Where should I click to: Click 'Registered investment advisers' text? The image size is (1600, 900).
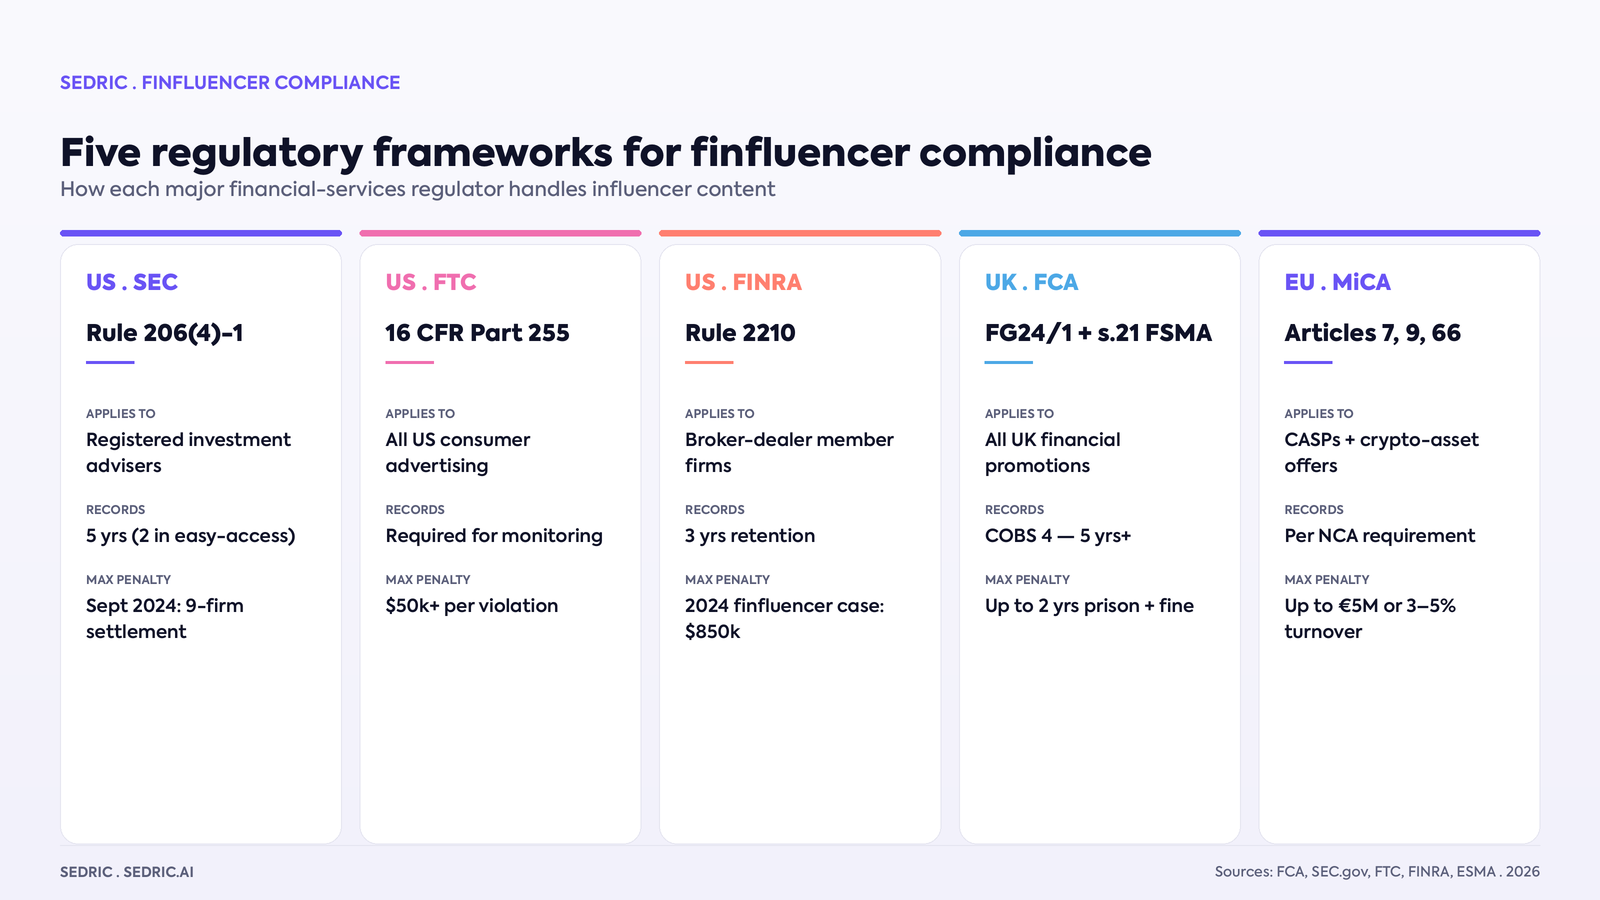pyautogui.click(x=188, y=452)
